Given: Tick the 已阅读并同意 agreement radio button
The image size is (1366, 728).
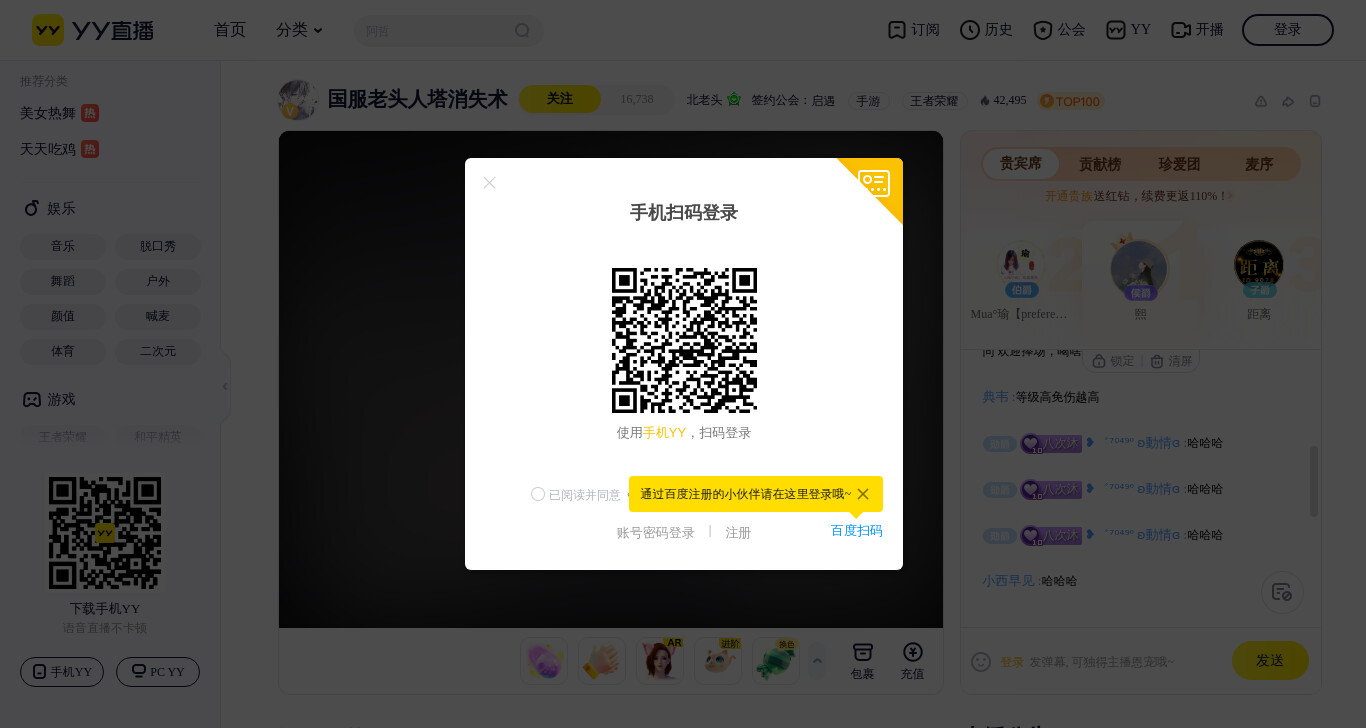Looking at the screenshot, I should pyautogui.click(x=538, y=494).
